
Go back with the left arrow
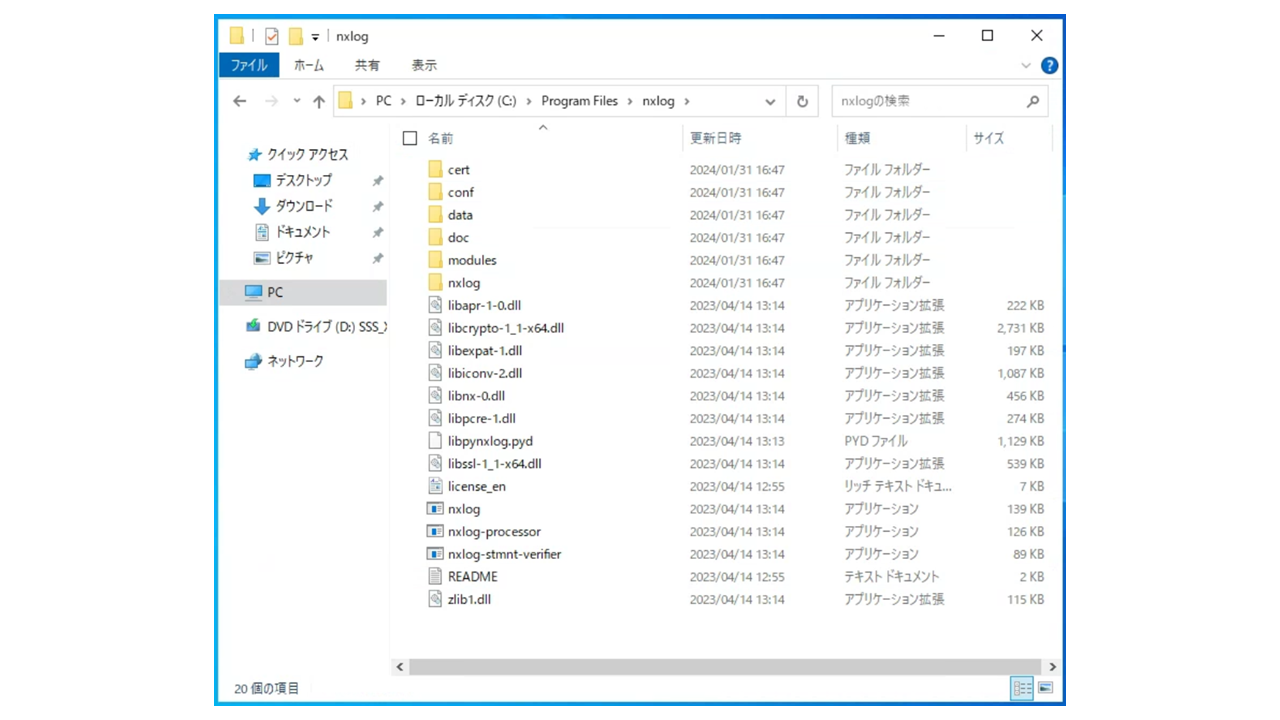pyautogui.click(x=240, y=101)
